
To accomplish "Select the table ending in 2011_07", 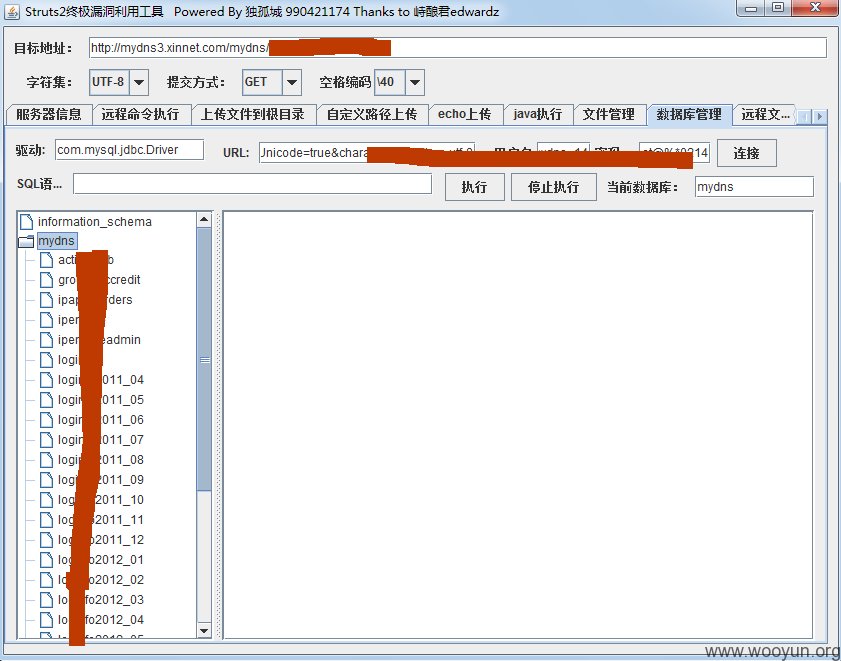I will (x=101, y=440).
